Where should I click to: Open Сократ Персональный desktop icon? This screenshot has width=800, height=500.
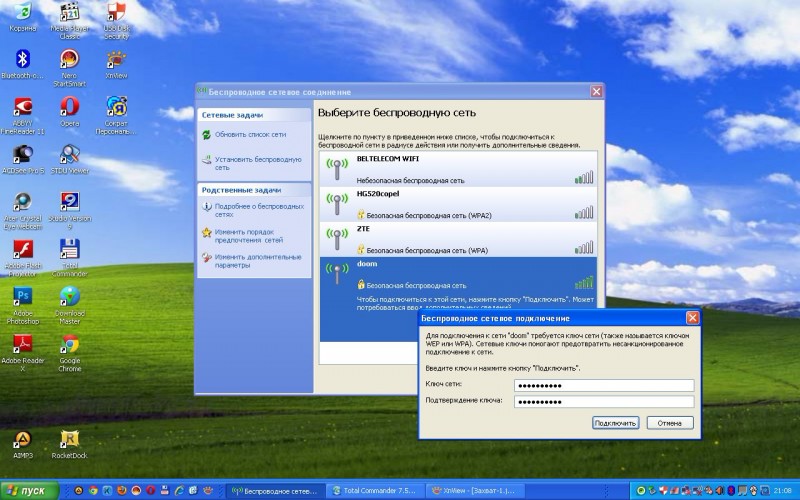116,115
